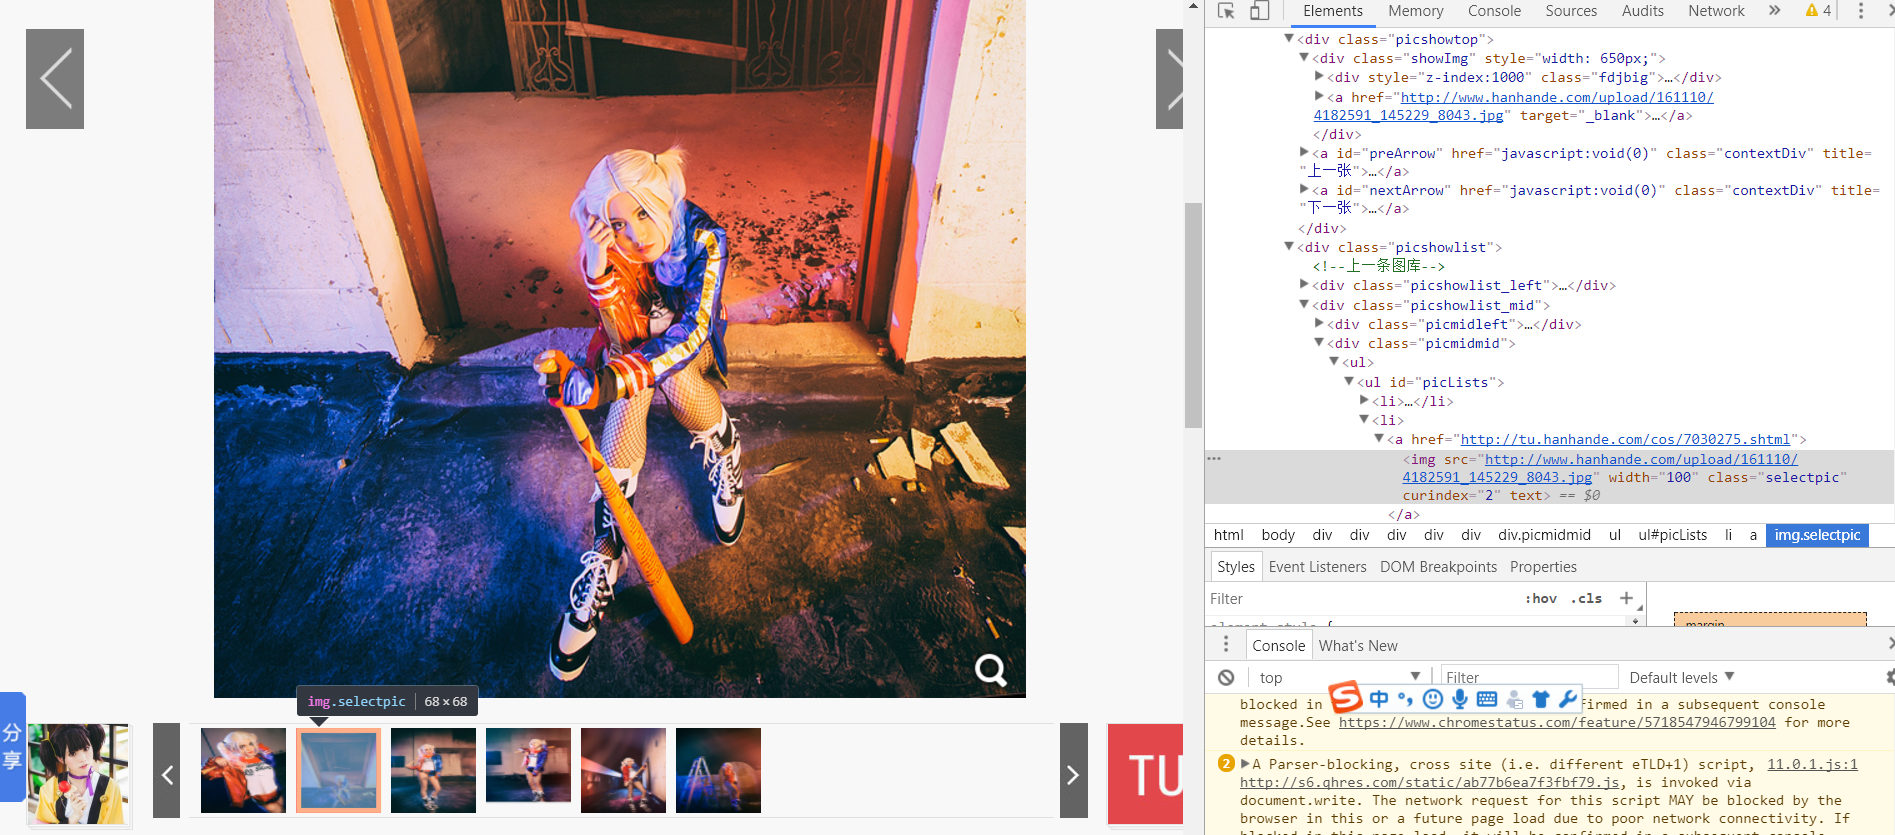Open the previous gallery girl thumbnail

(78, 773)
